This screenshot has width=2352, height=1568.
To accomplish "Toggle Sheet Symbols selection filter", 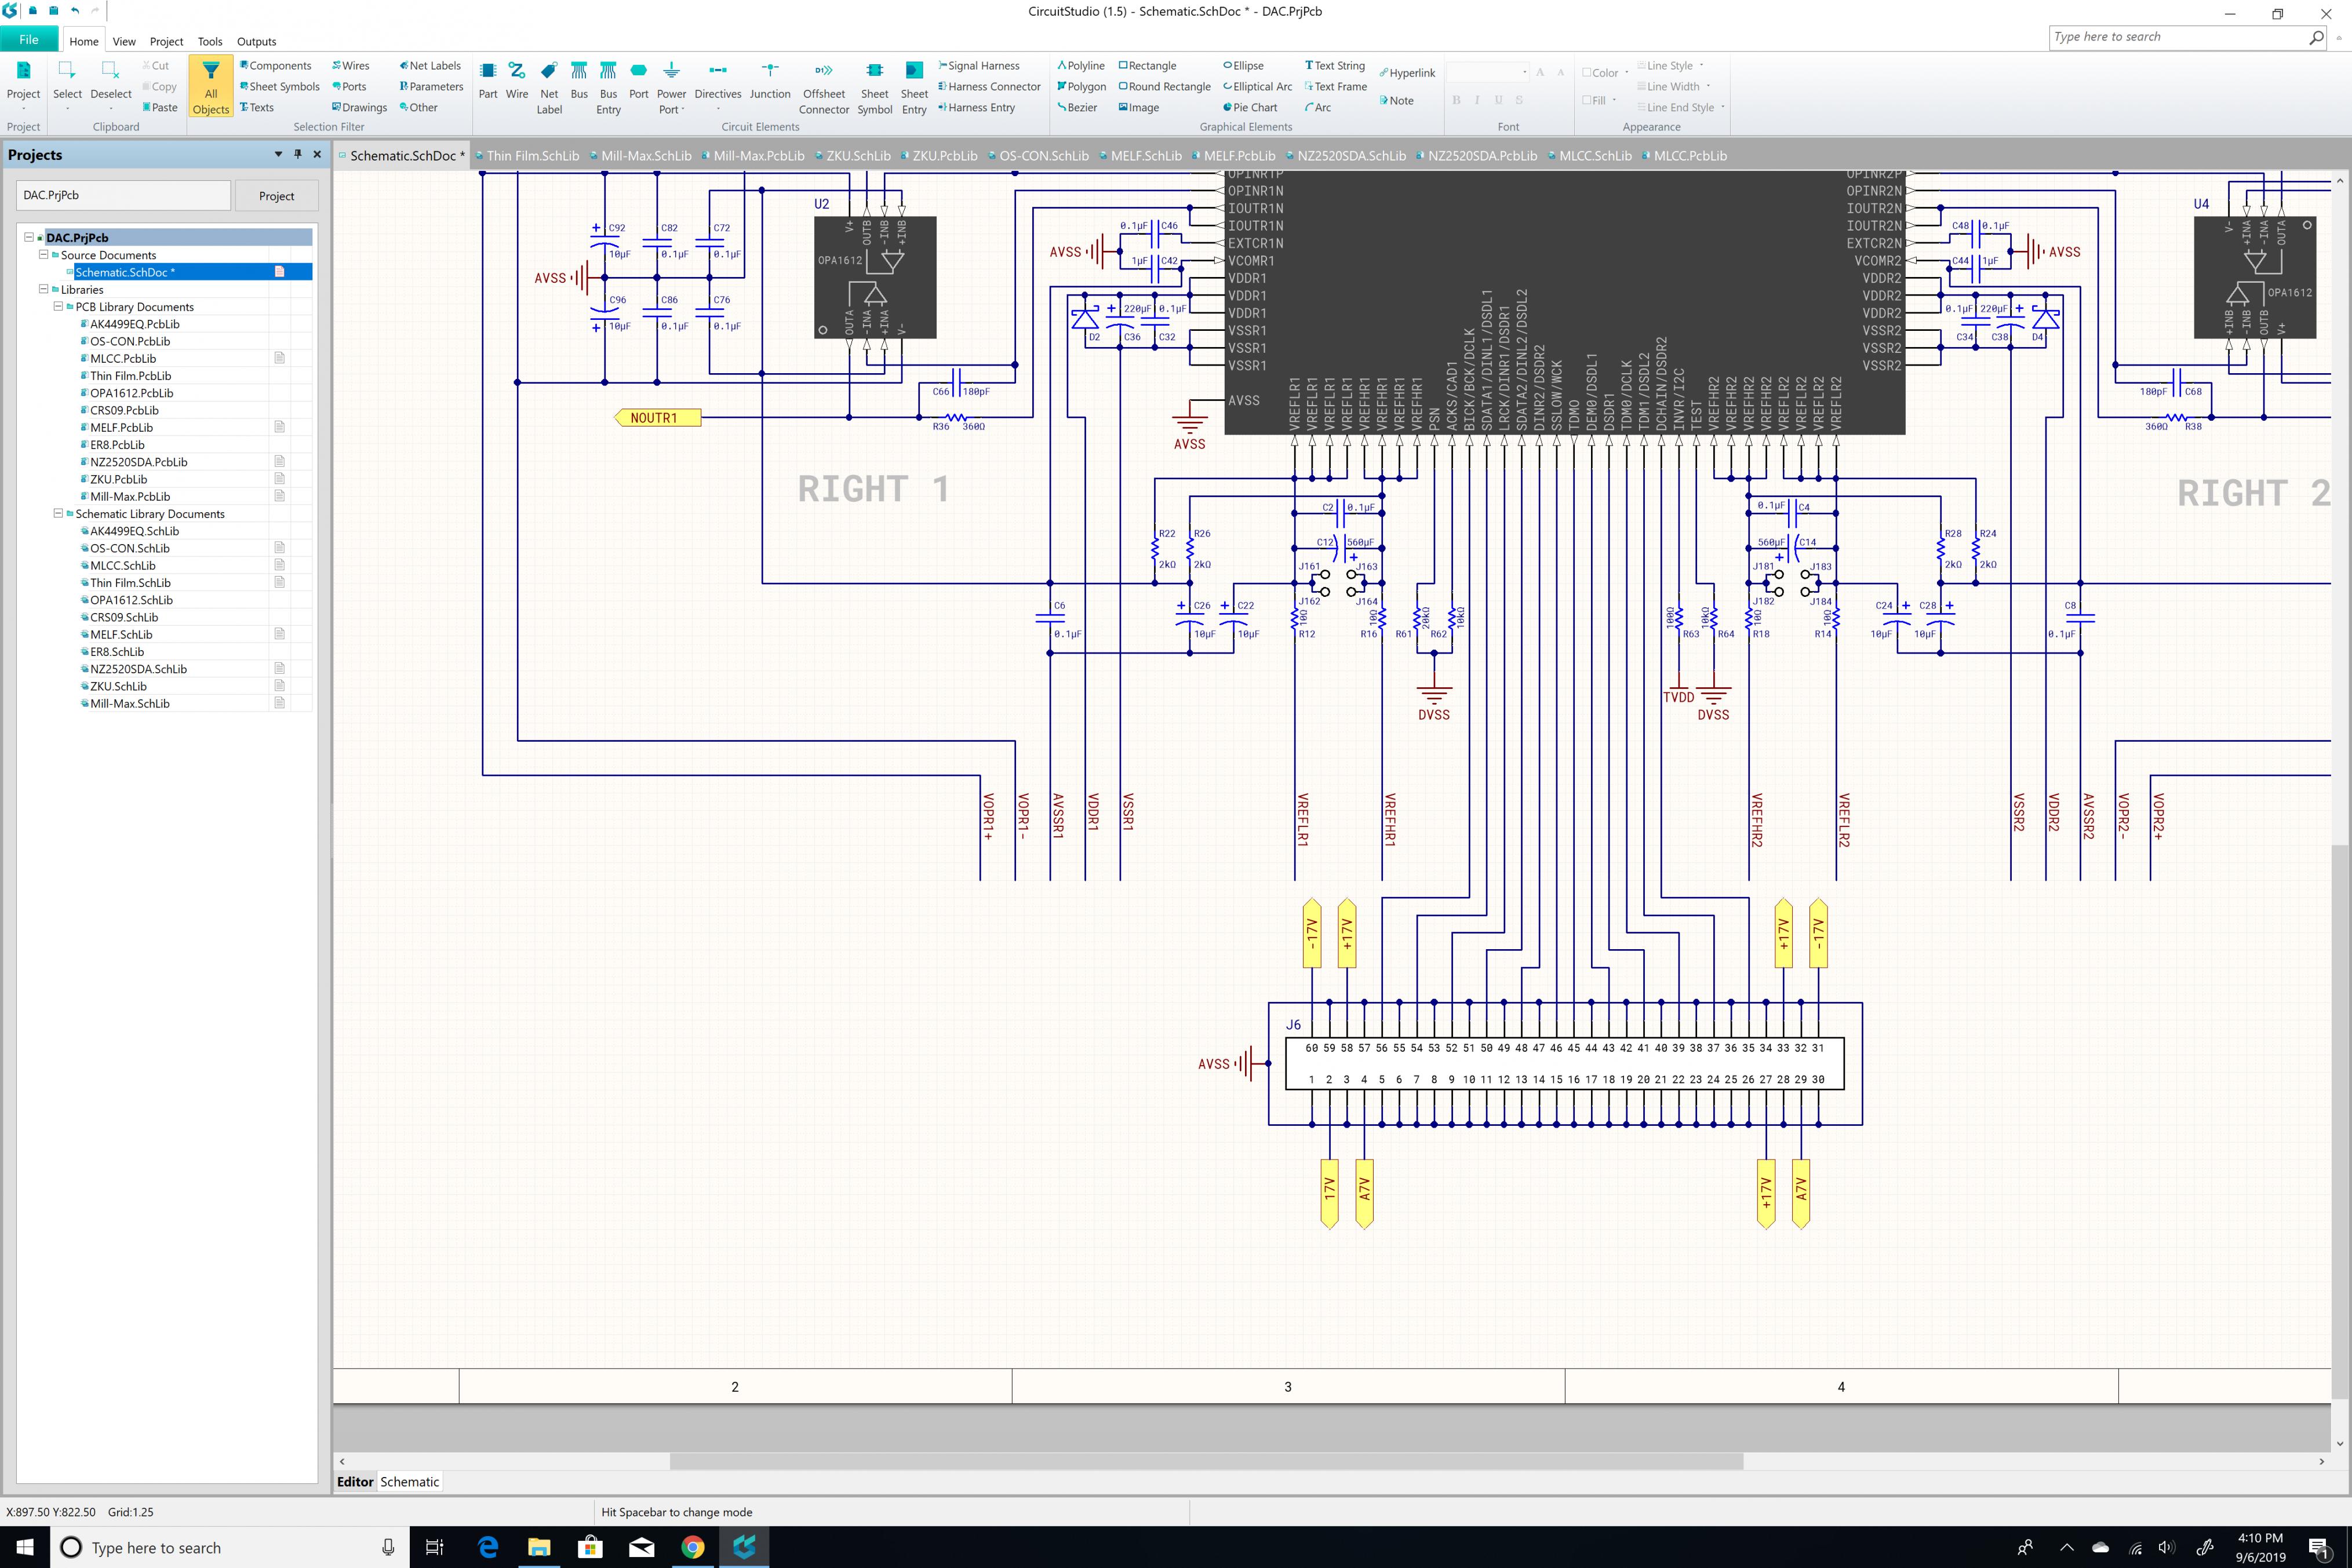I will tap(280, 87).
